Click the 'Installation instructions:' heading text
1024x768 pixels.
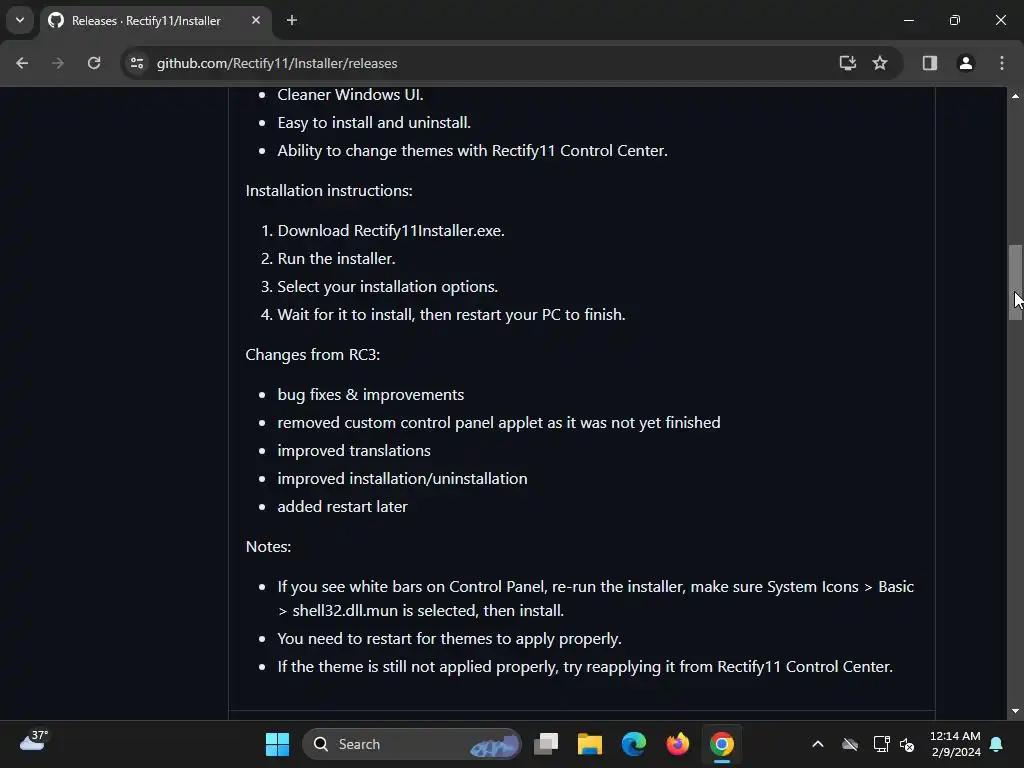point(328,191)
